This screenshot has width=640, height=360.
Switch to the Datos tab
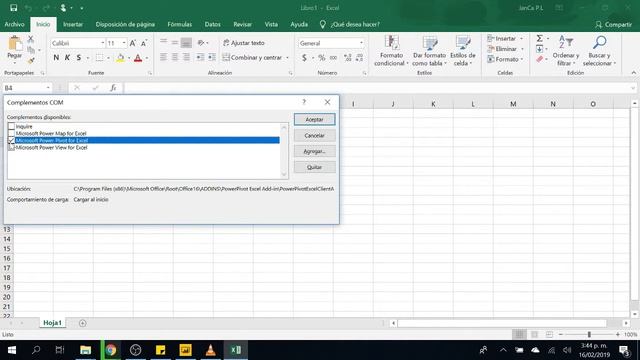tap(212, 24)
